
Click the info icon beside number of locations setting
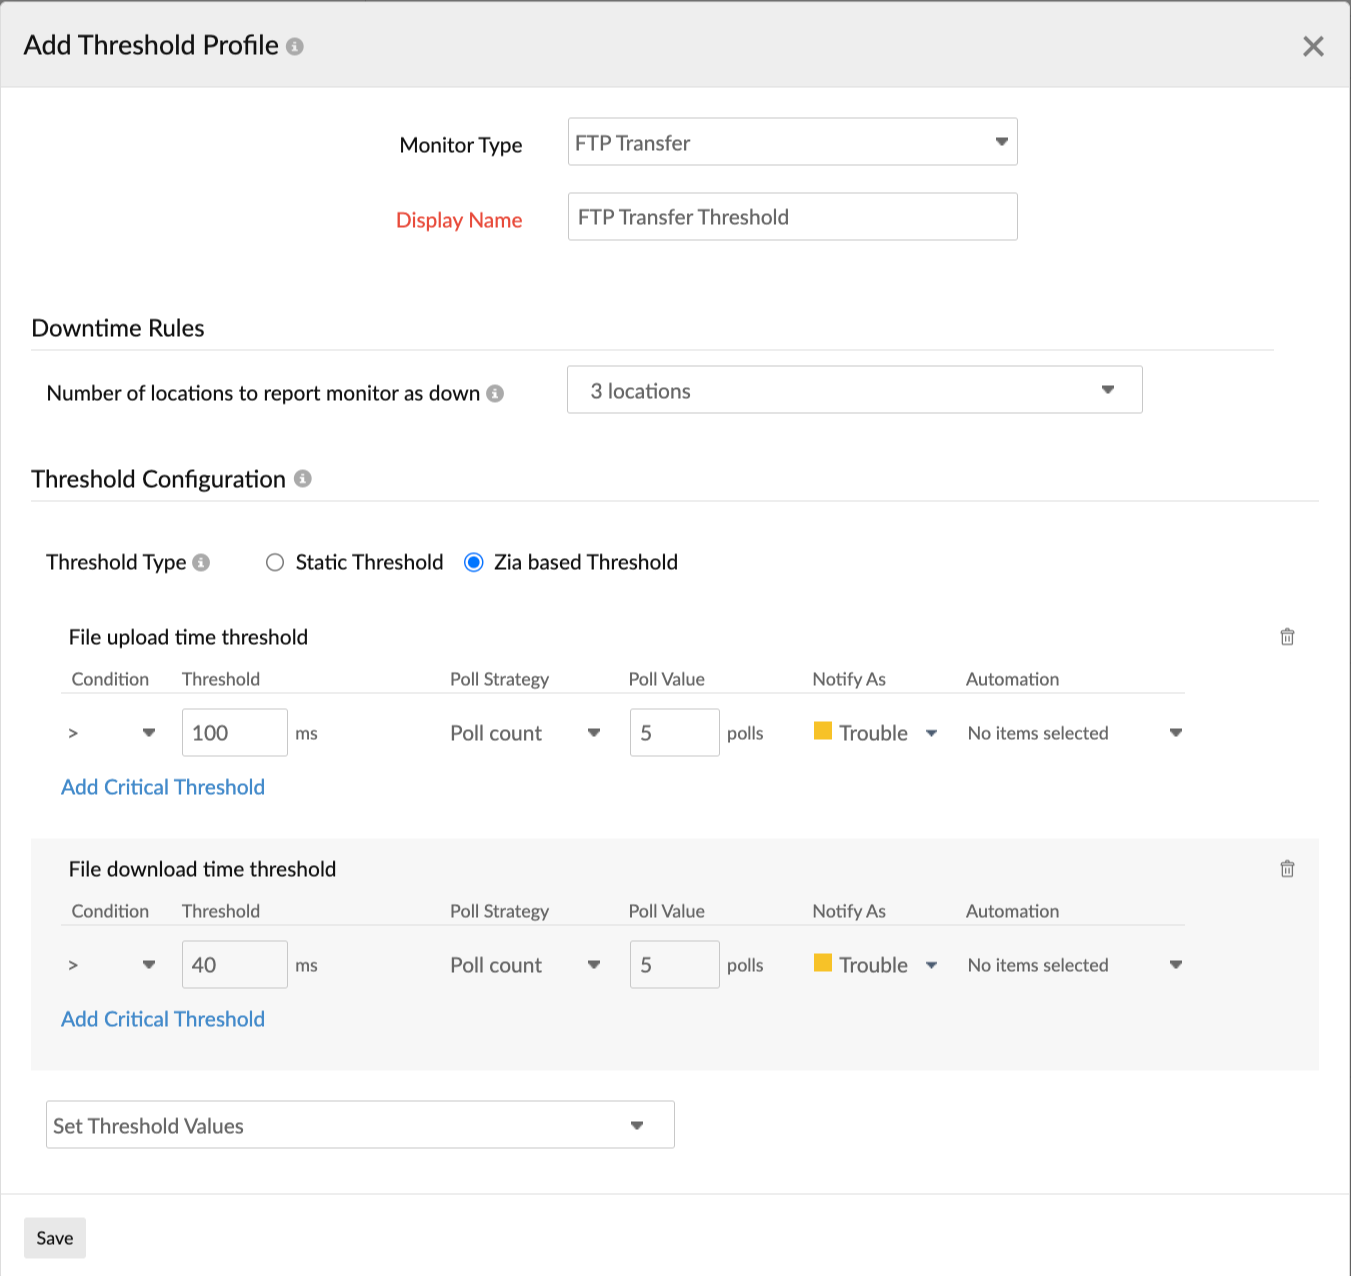[x=494, y=393]
